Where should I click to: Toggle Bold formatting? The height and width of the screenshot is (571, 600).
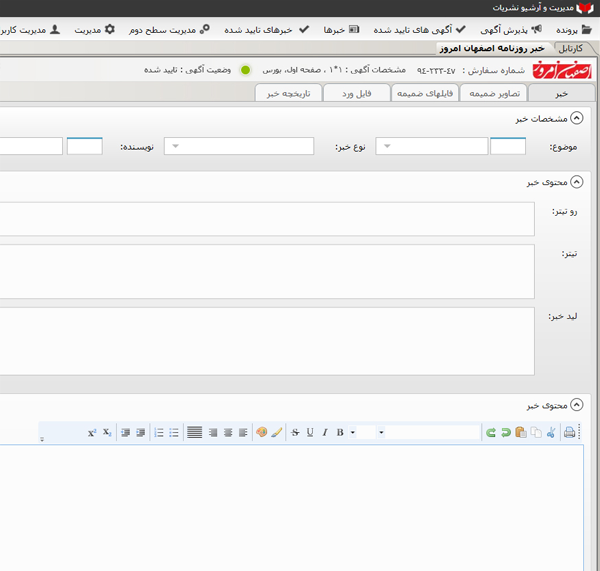340,432
